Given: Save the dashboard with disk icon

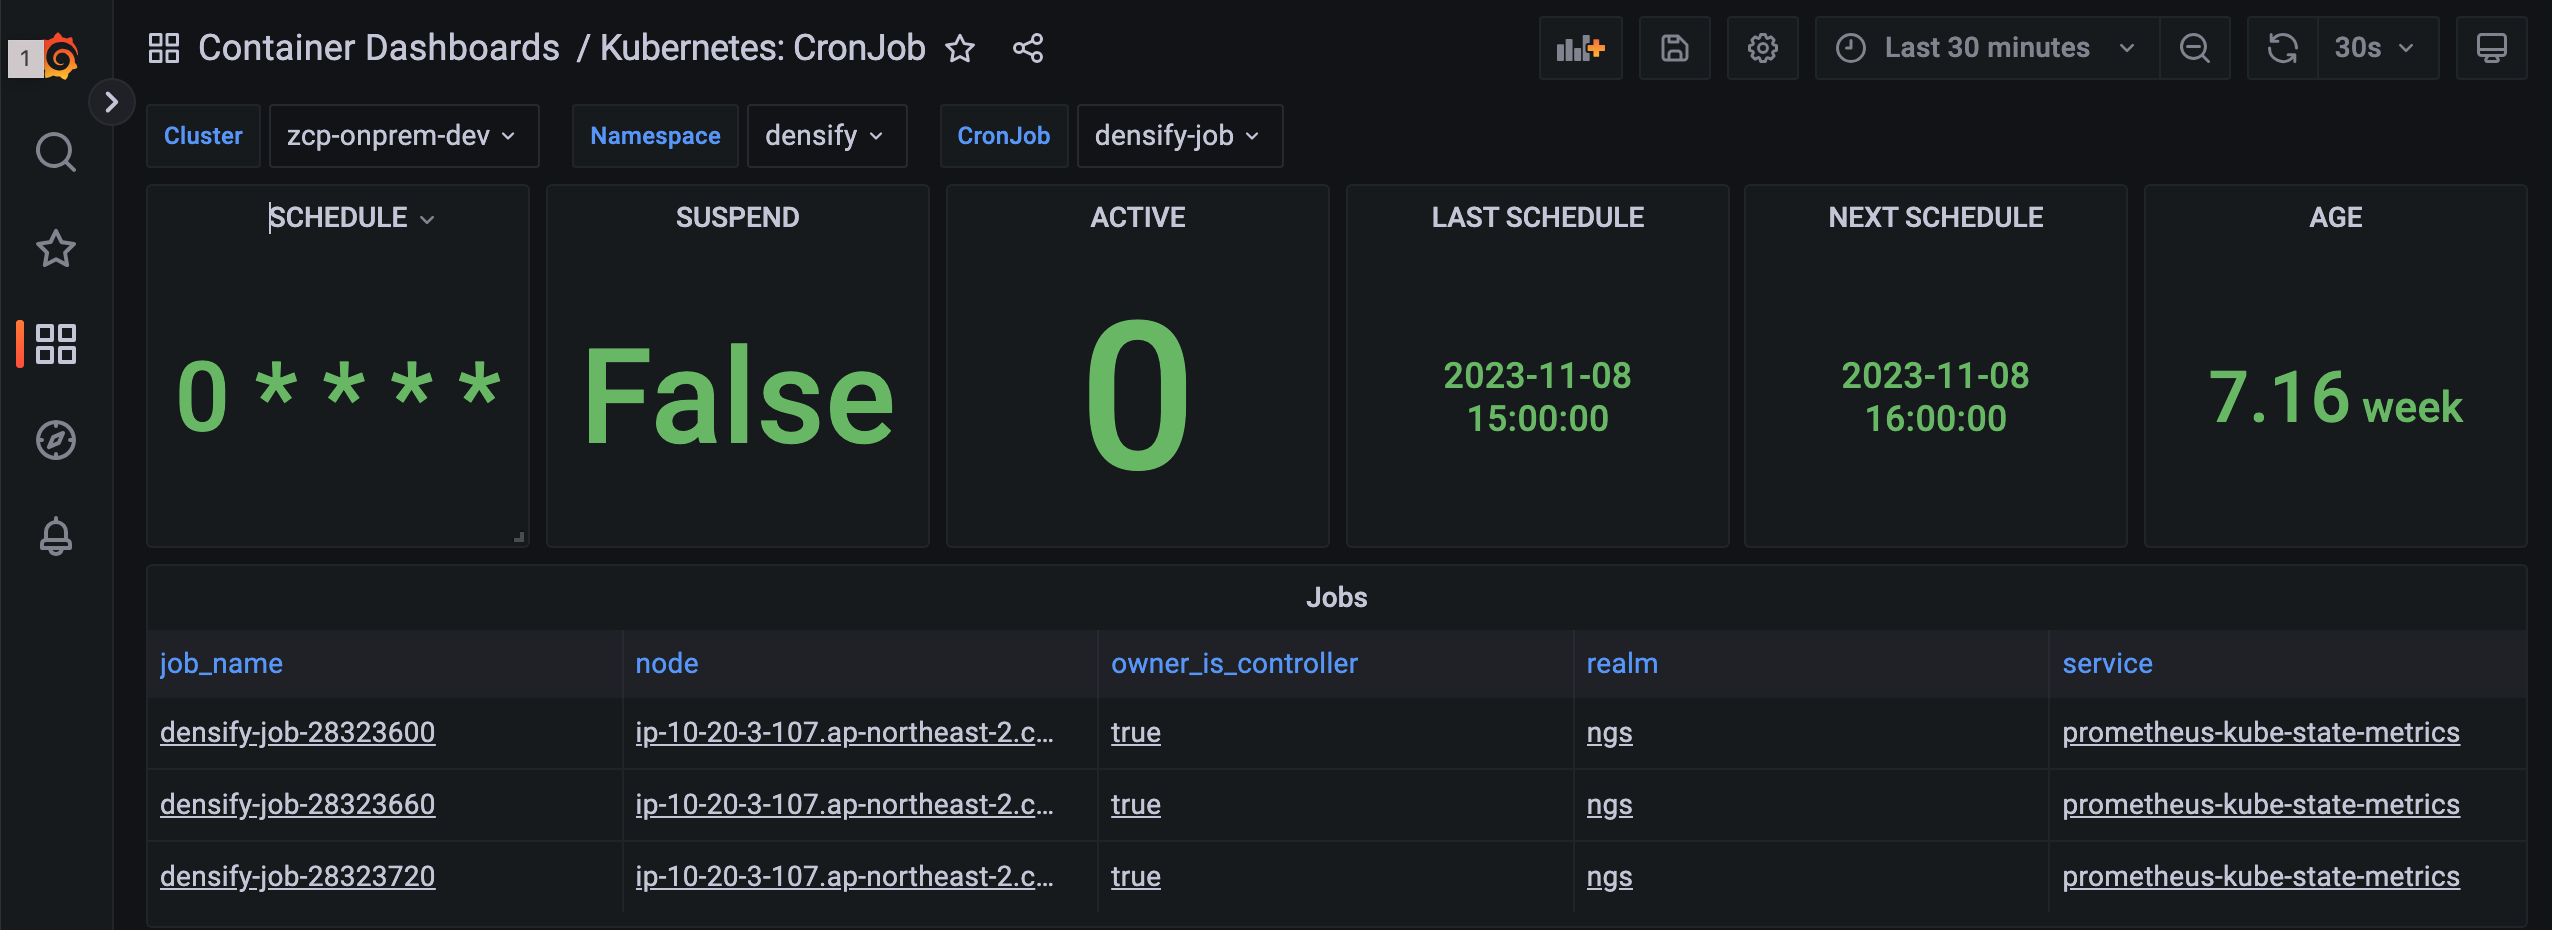Looking at the screenshot, I should pyautogui.click(x=1675, y=48).
